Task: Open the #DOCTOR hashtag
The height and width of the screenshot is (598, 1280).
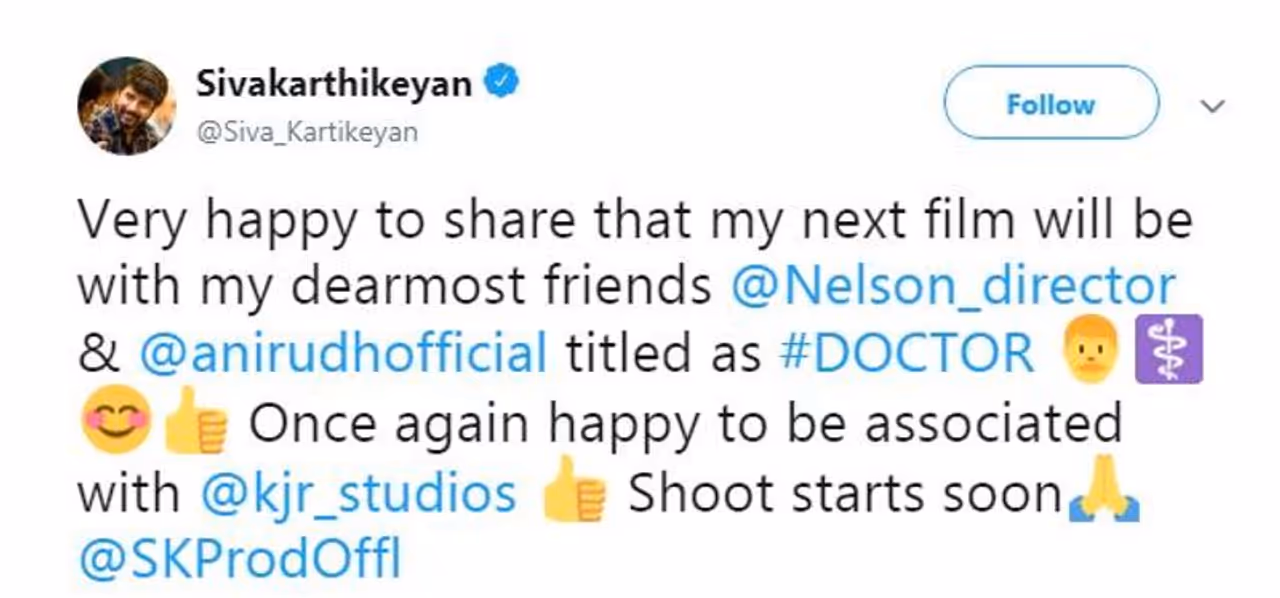Action: click(x=904, y=355)
